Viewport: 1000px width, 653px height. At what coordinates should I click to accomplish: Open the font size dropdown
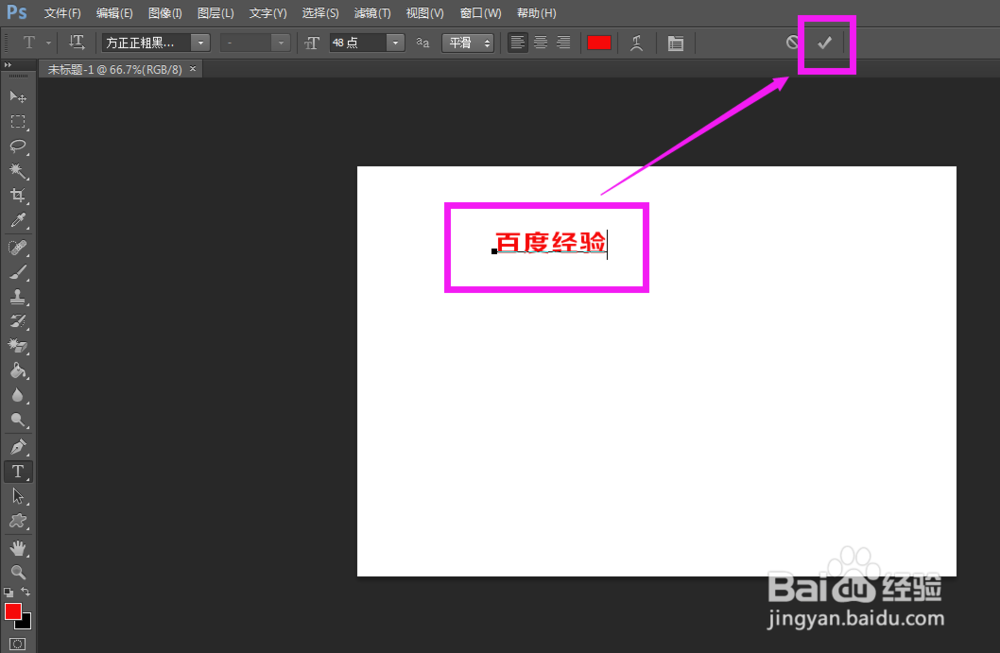[x=393, y=42]
